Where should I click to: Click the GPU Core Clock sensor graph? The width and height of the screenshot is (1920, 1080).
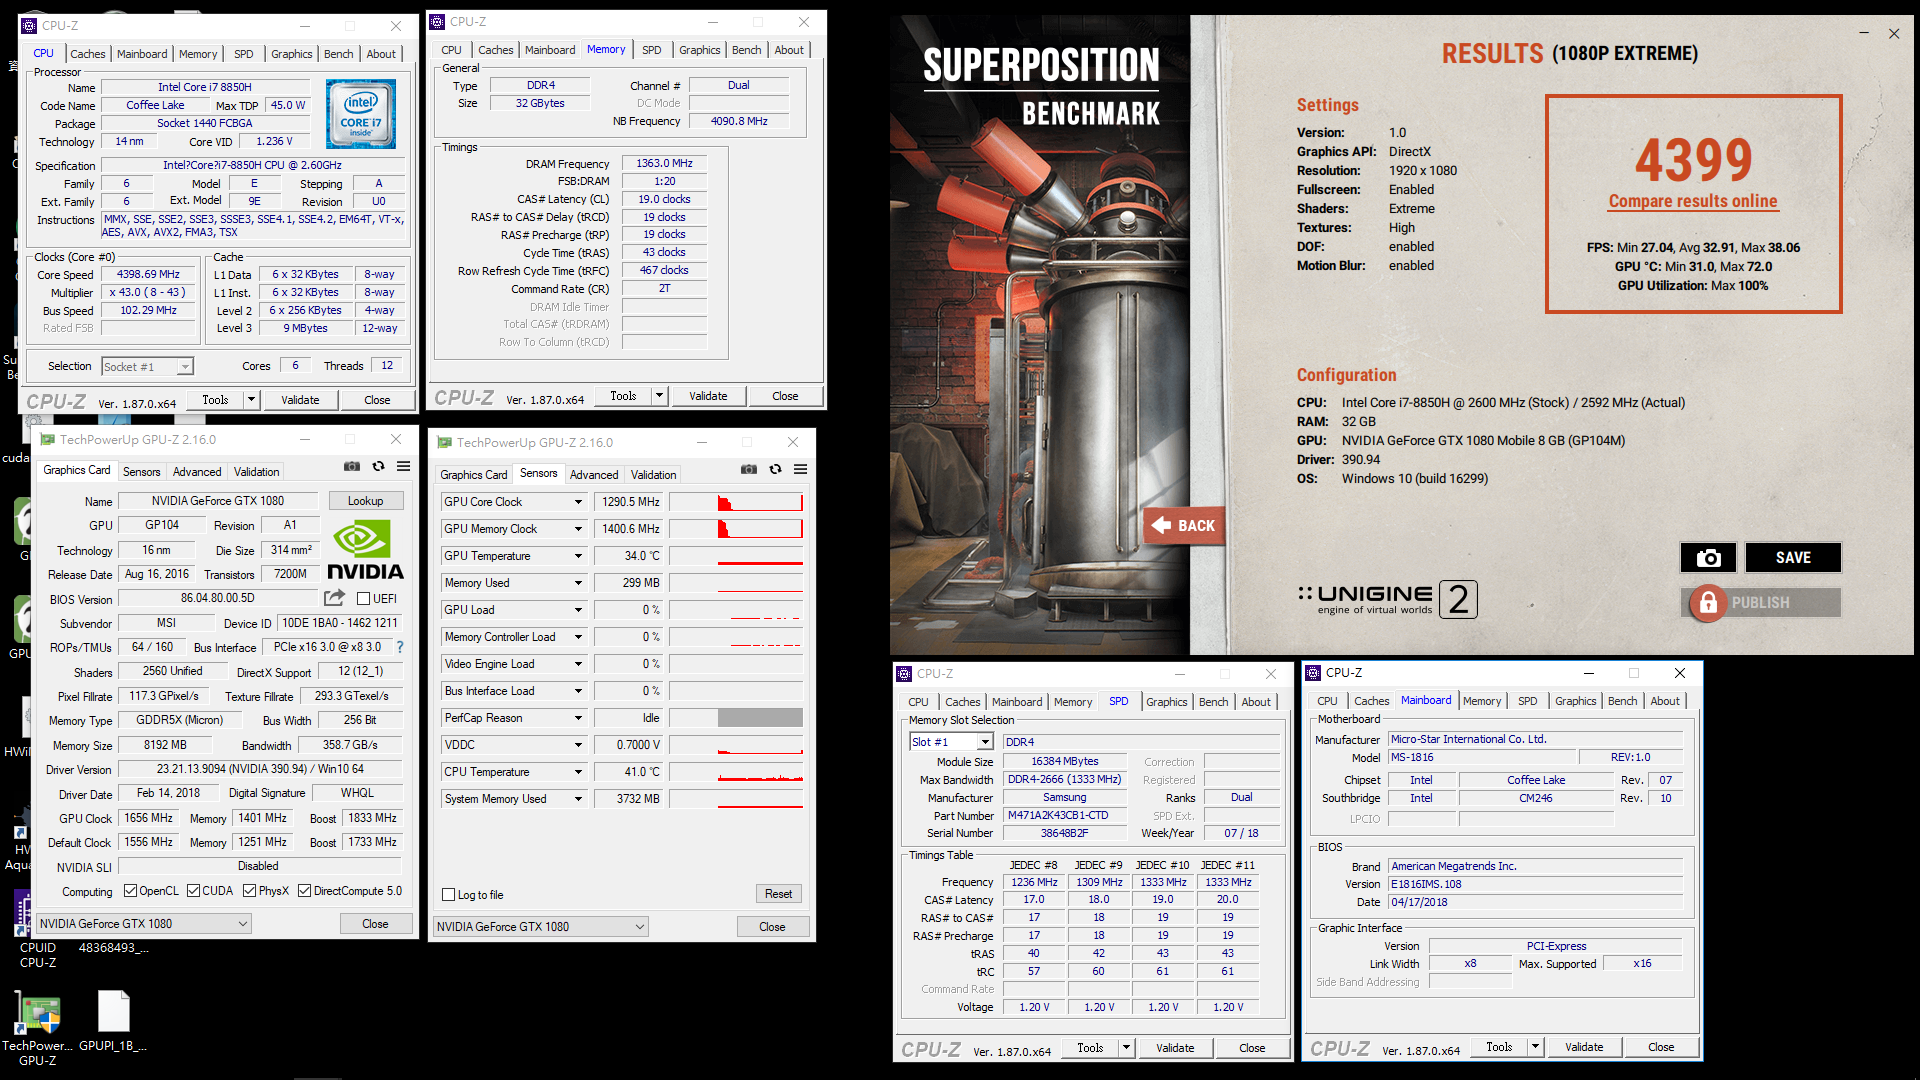(x=736, y=502)
